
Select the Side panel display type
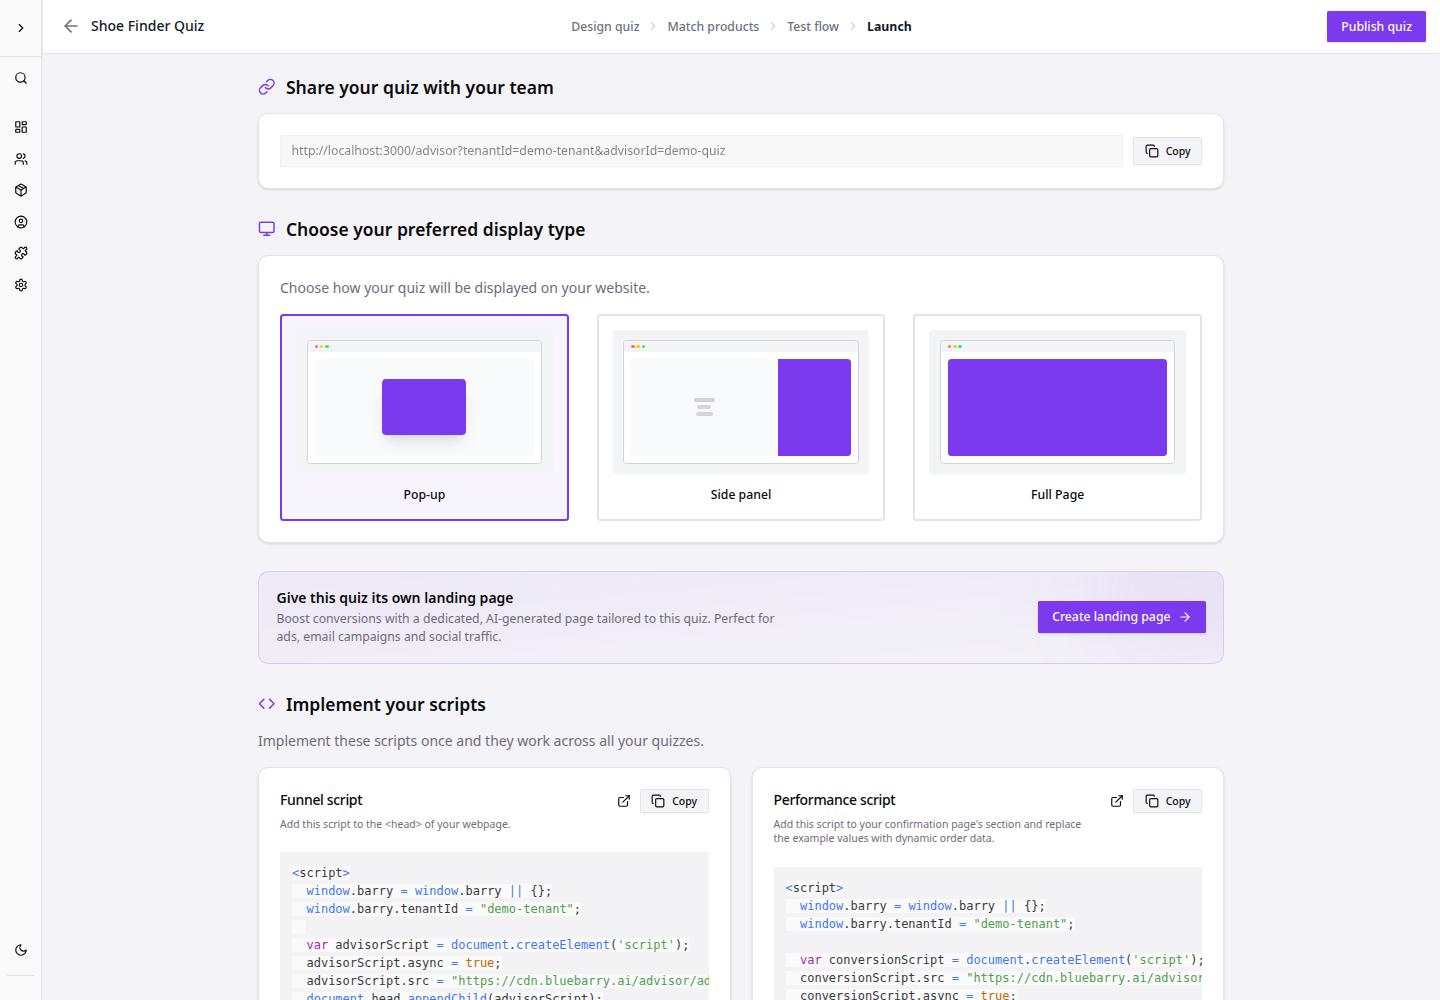tap(741, 417)
